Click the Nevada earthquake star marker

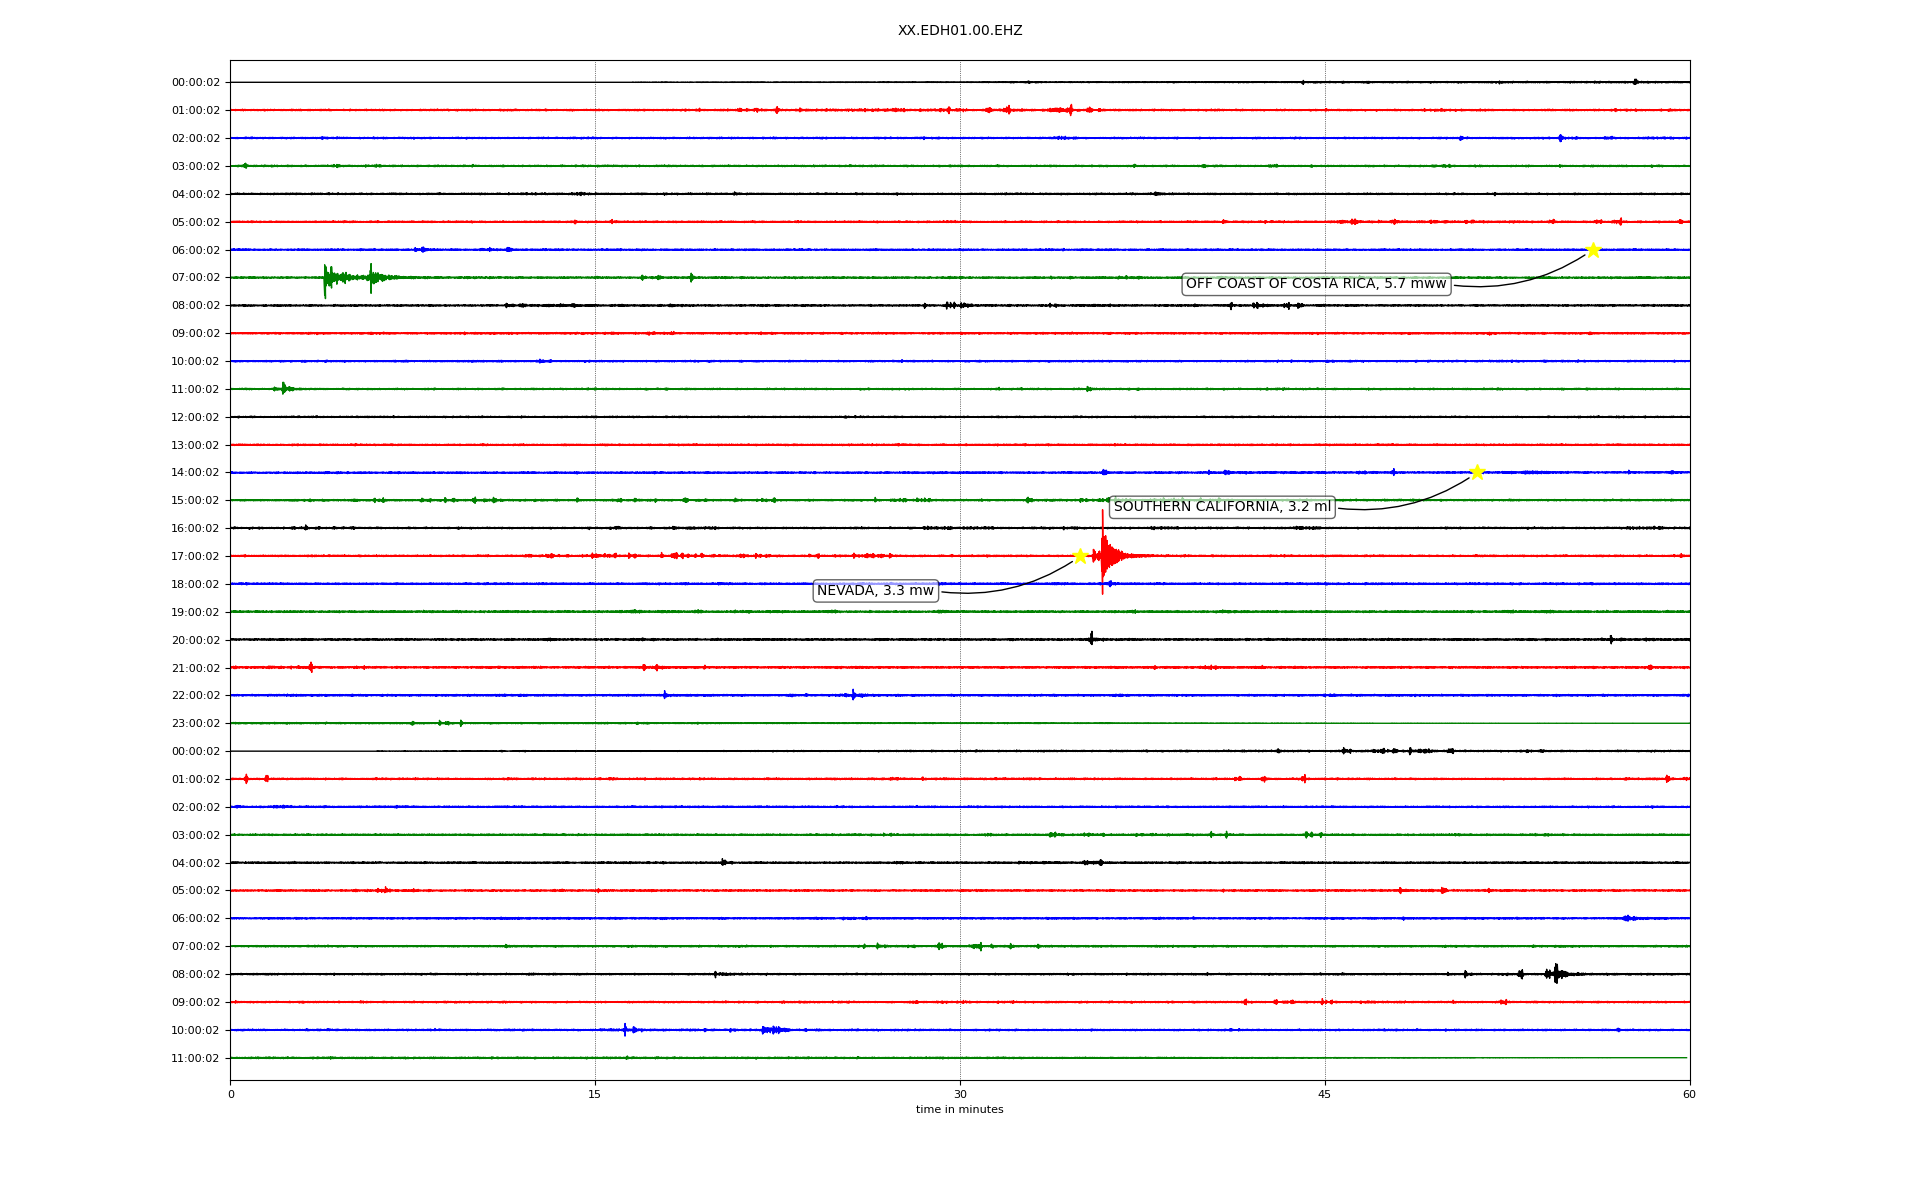1080,556
